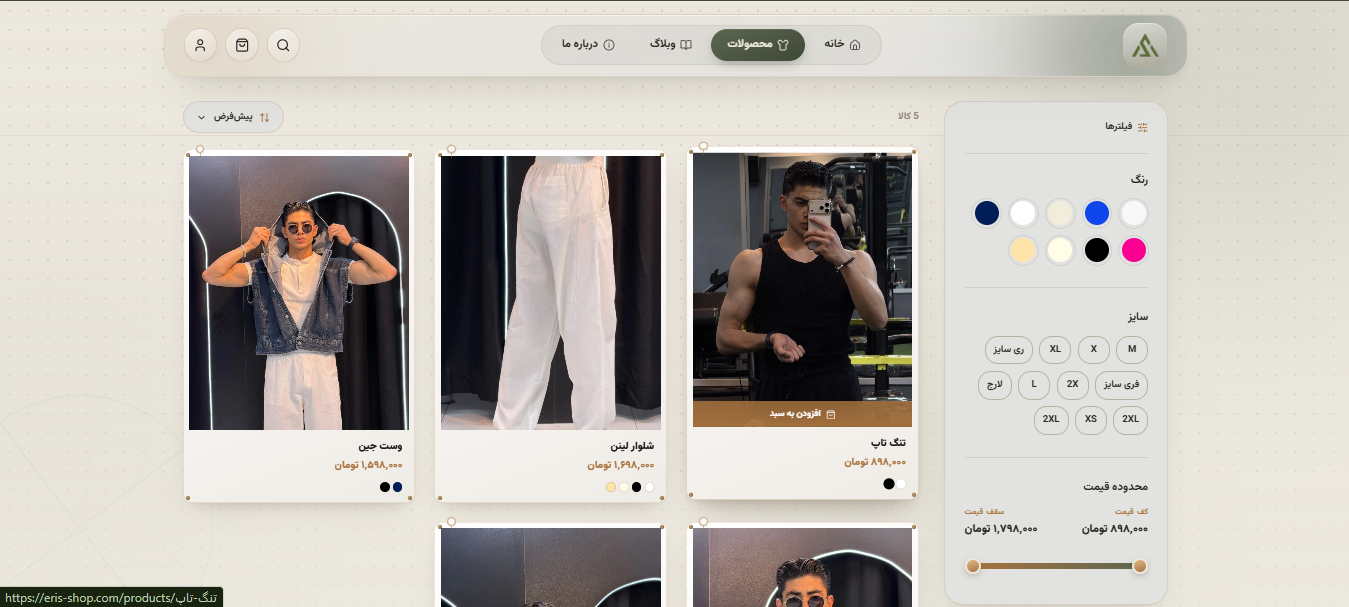Expand the پیش‌فرض sort dropdown

tap(233, 117)
